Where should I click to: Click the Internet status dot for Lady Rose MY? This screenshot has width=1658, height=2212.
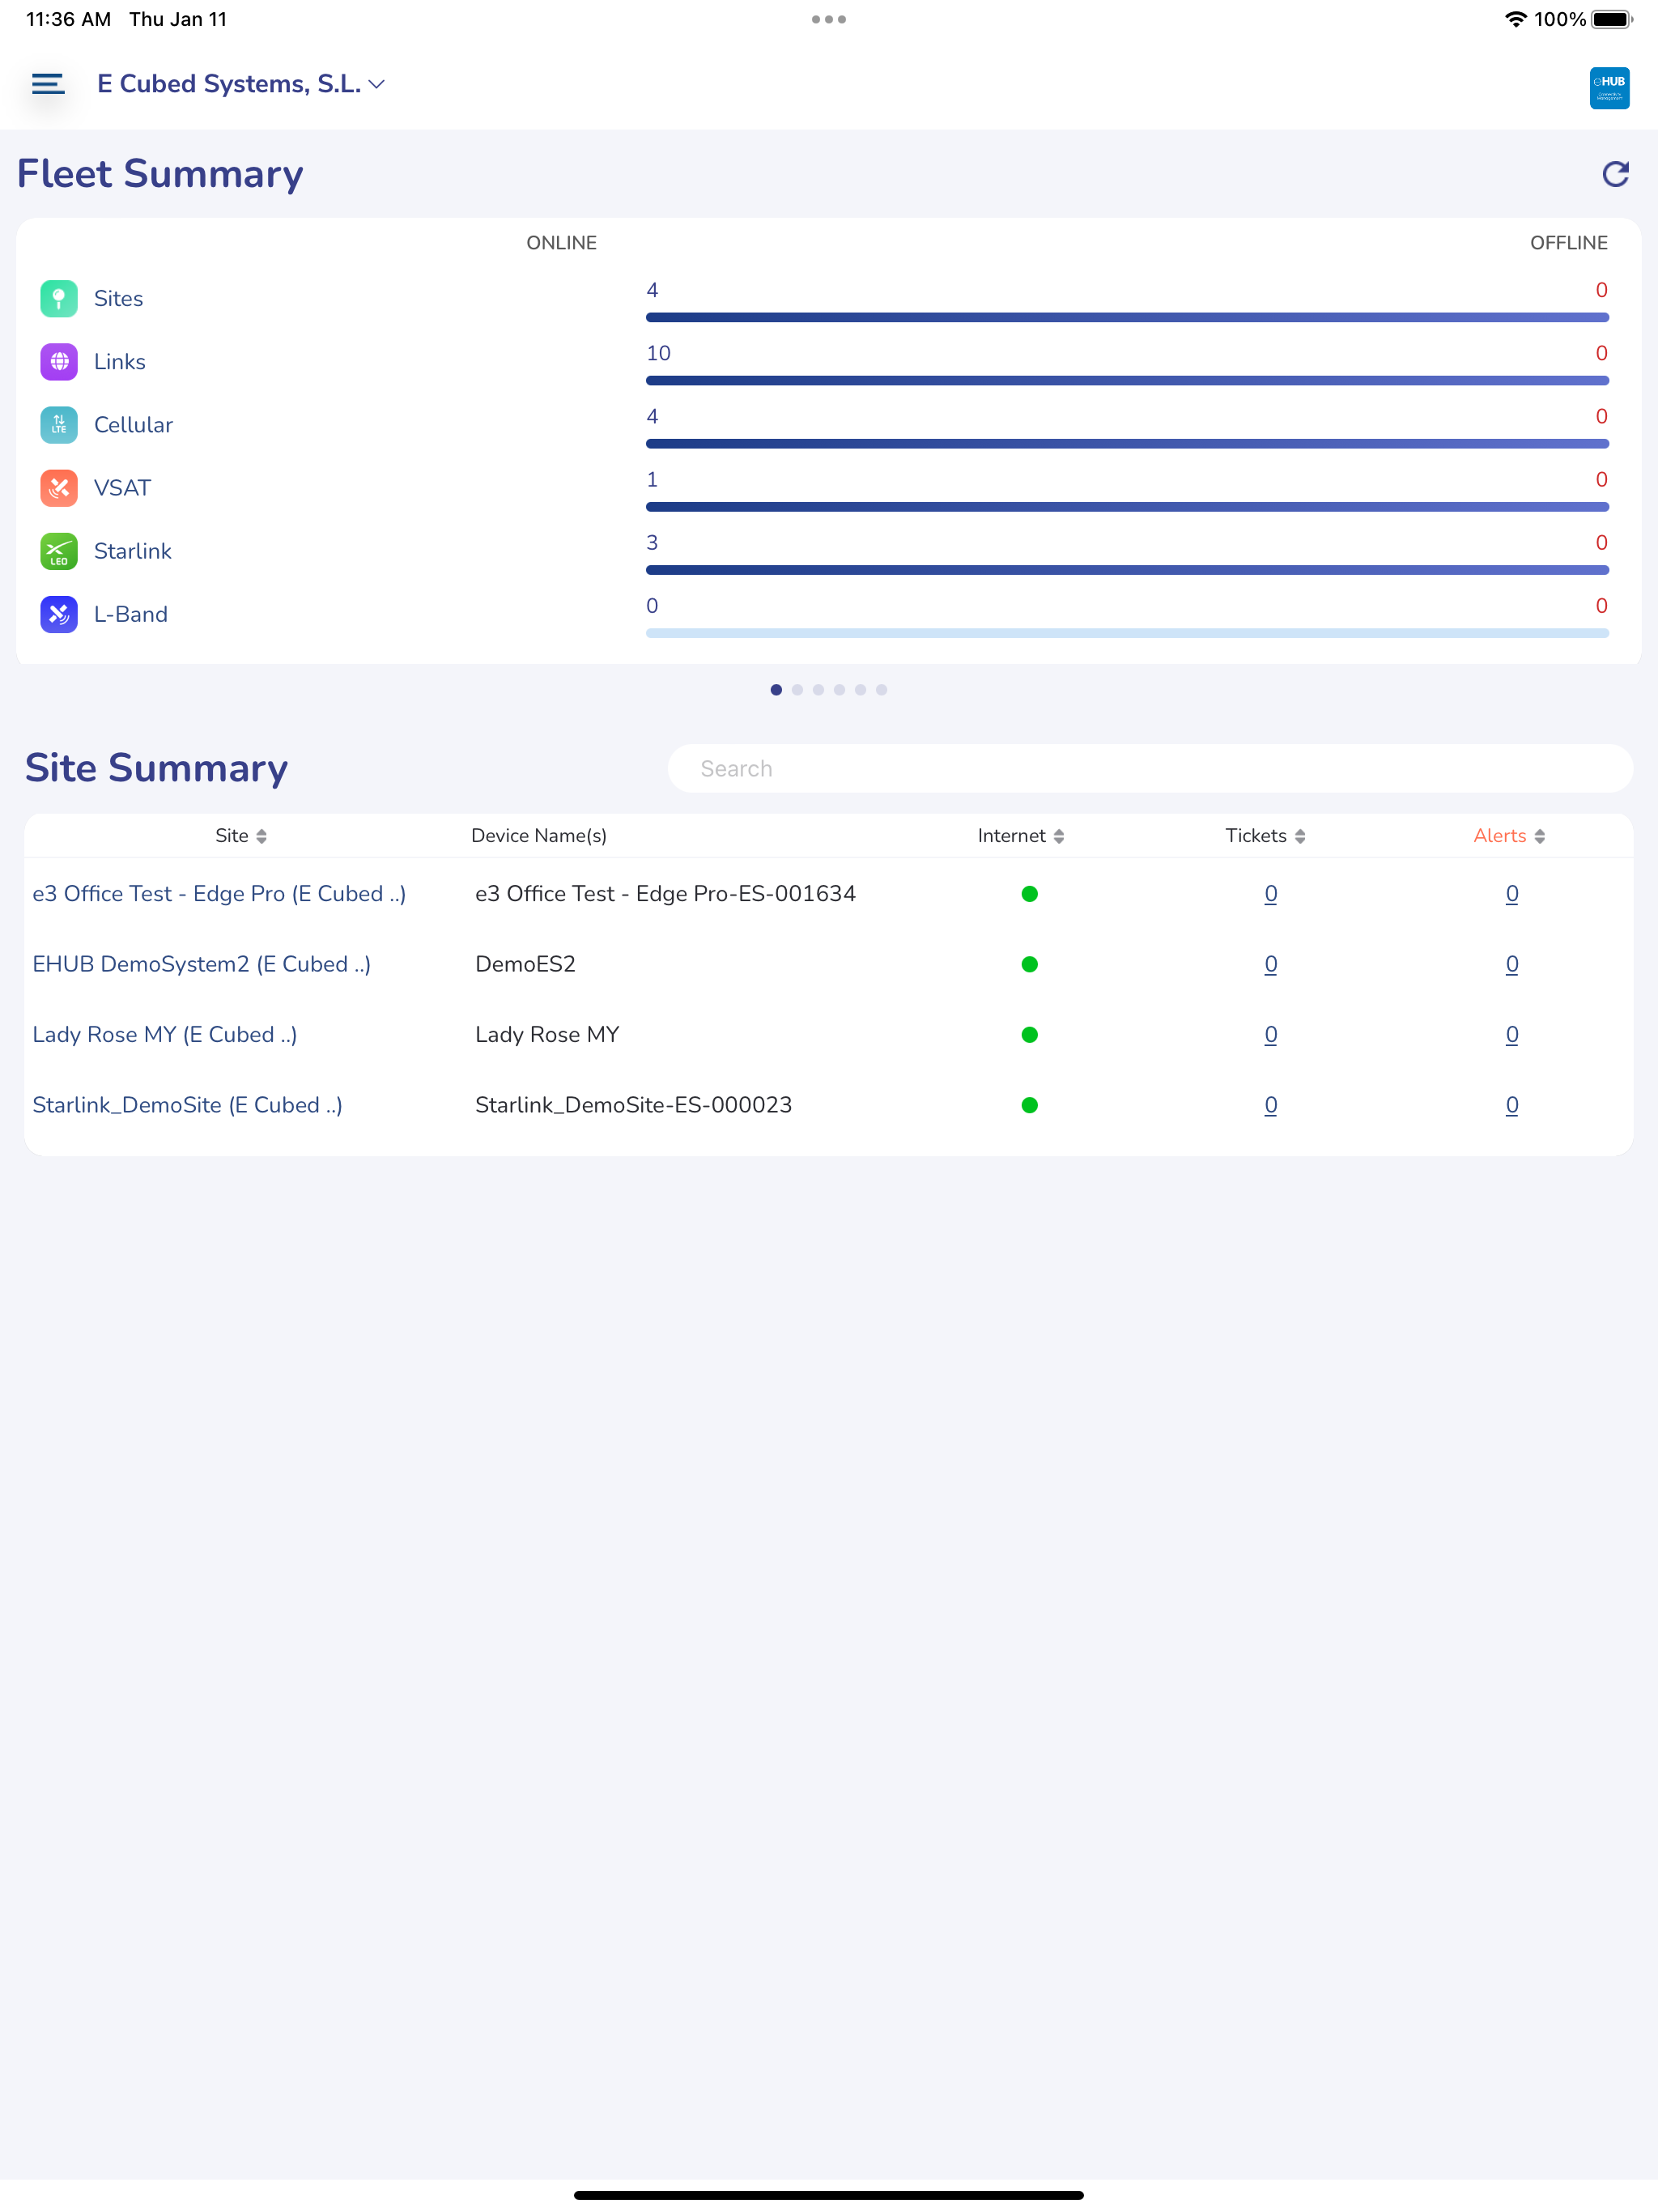click(x=1029, y=1035)
